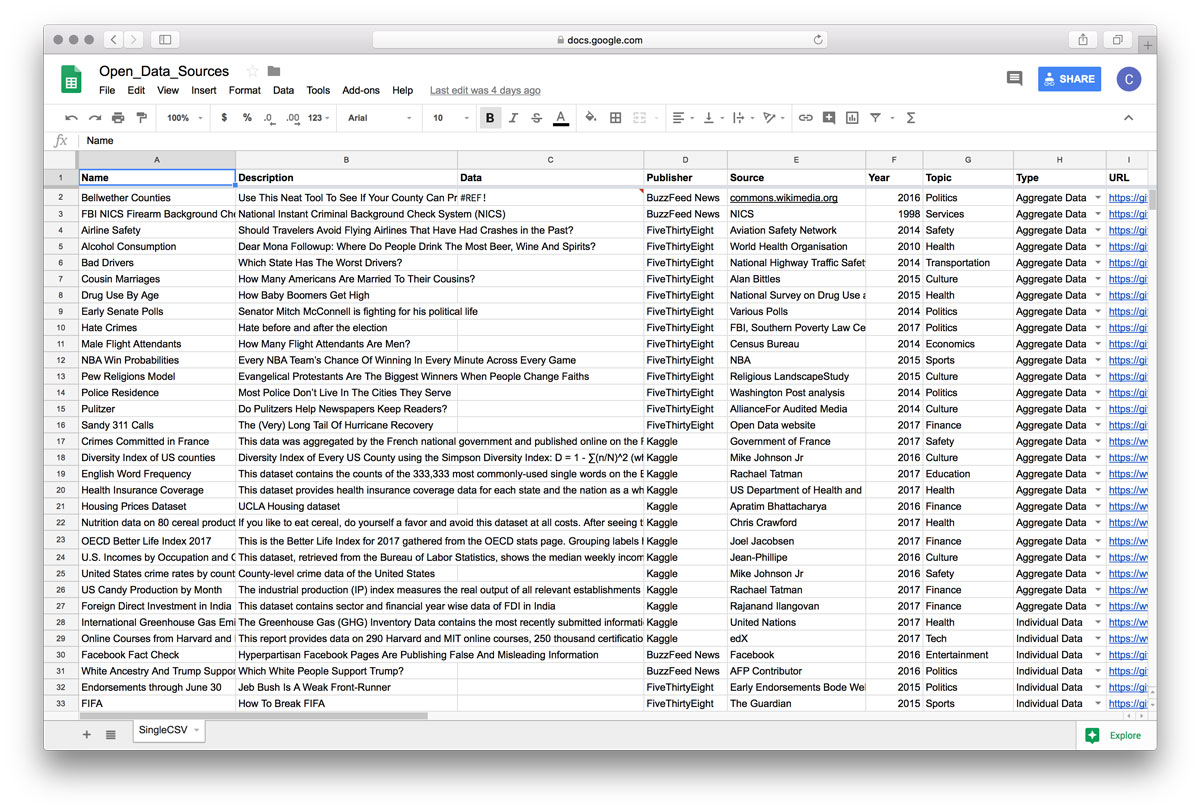Toggle bold formatting
This screenshot has width=1200, height=812.
[490, 118]
